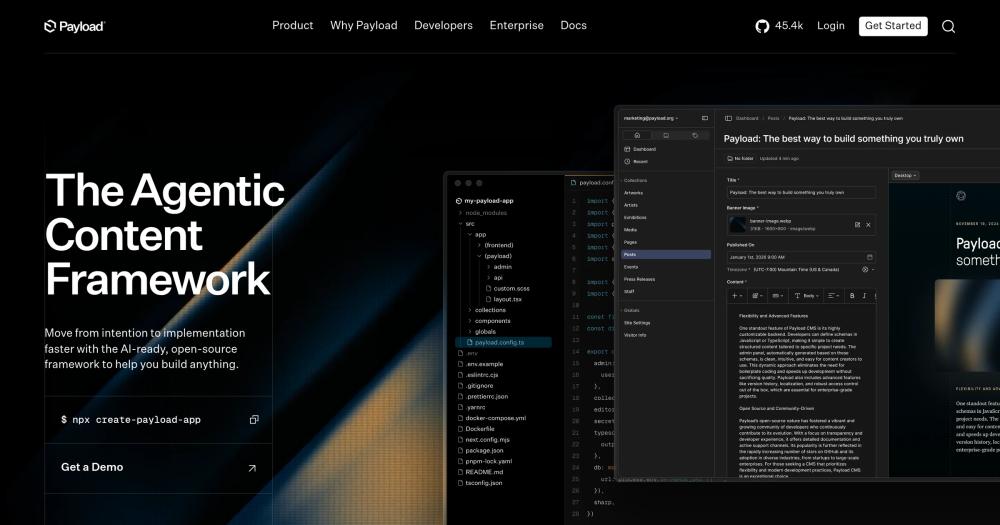Viewport: 1000px width, 525px height.
Task: Toggle the nav panel icon before Dashboard breadcrumb
Action: pyautogui.click(x=728, y=118)
